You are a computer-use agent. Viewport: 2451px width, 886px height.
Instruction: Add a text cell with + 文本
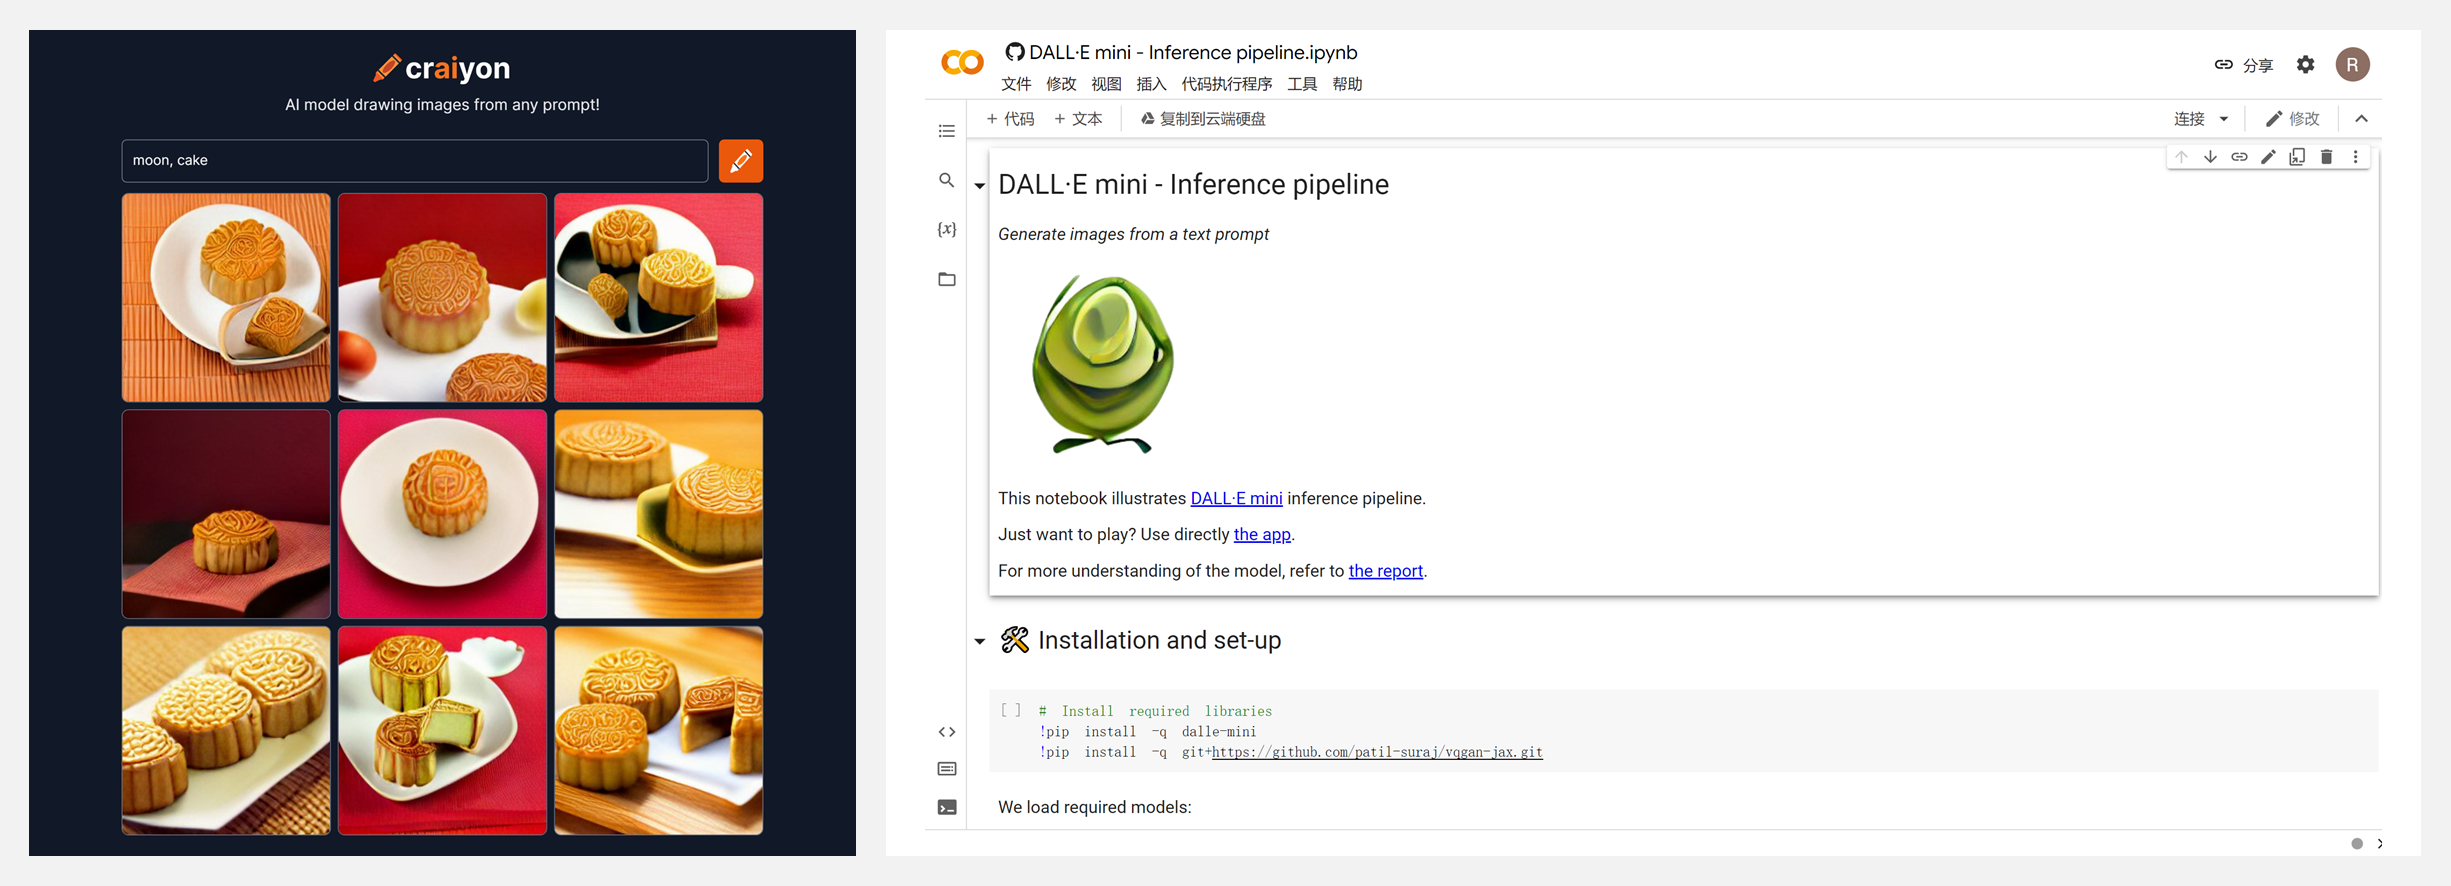[1078, 119]
